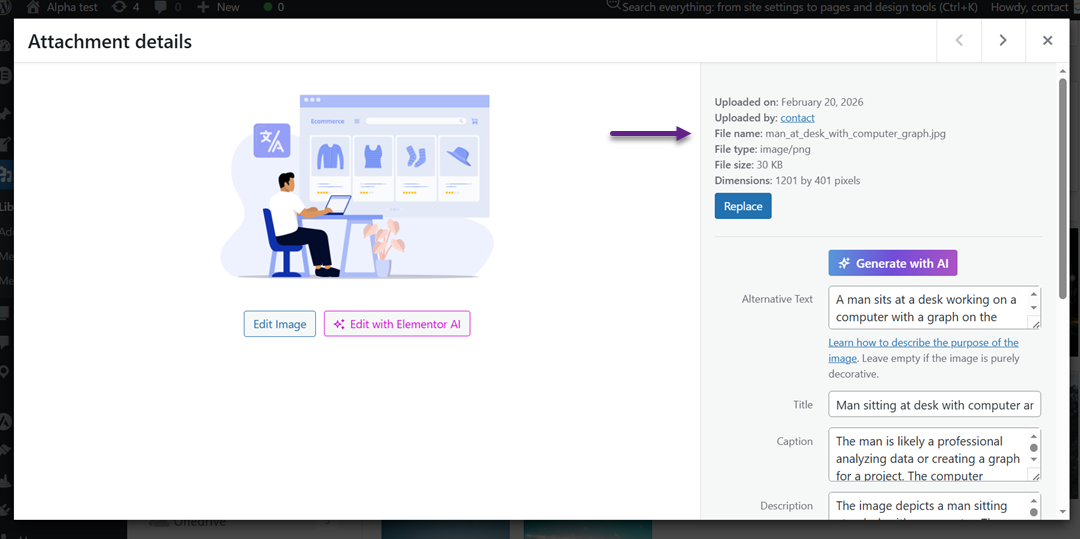Click the dialog scrollbar up arrow
The image size is (1080, 539).
point(1063,70)
